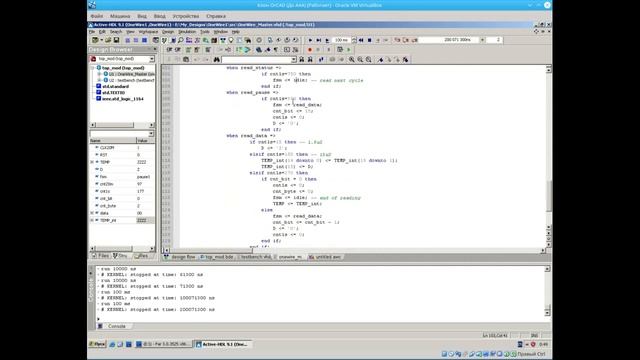Open the Help menu
Image resolution: width=640 pixels, height=360 pixels.
236,31
